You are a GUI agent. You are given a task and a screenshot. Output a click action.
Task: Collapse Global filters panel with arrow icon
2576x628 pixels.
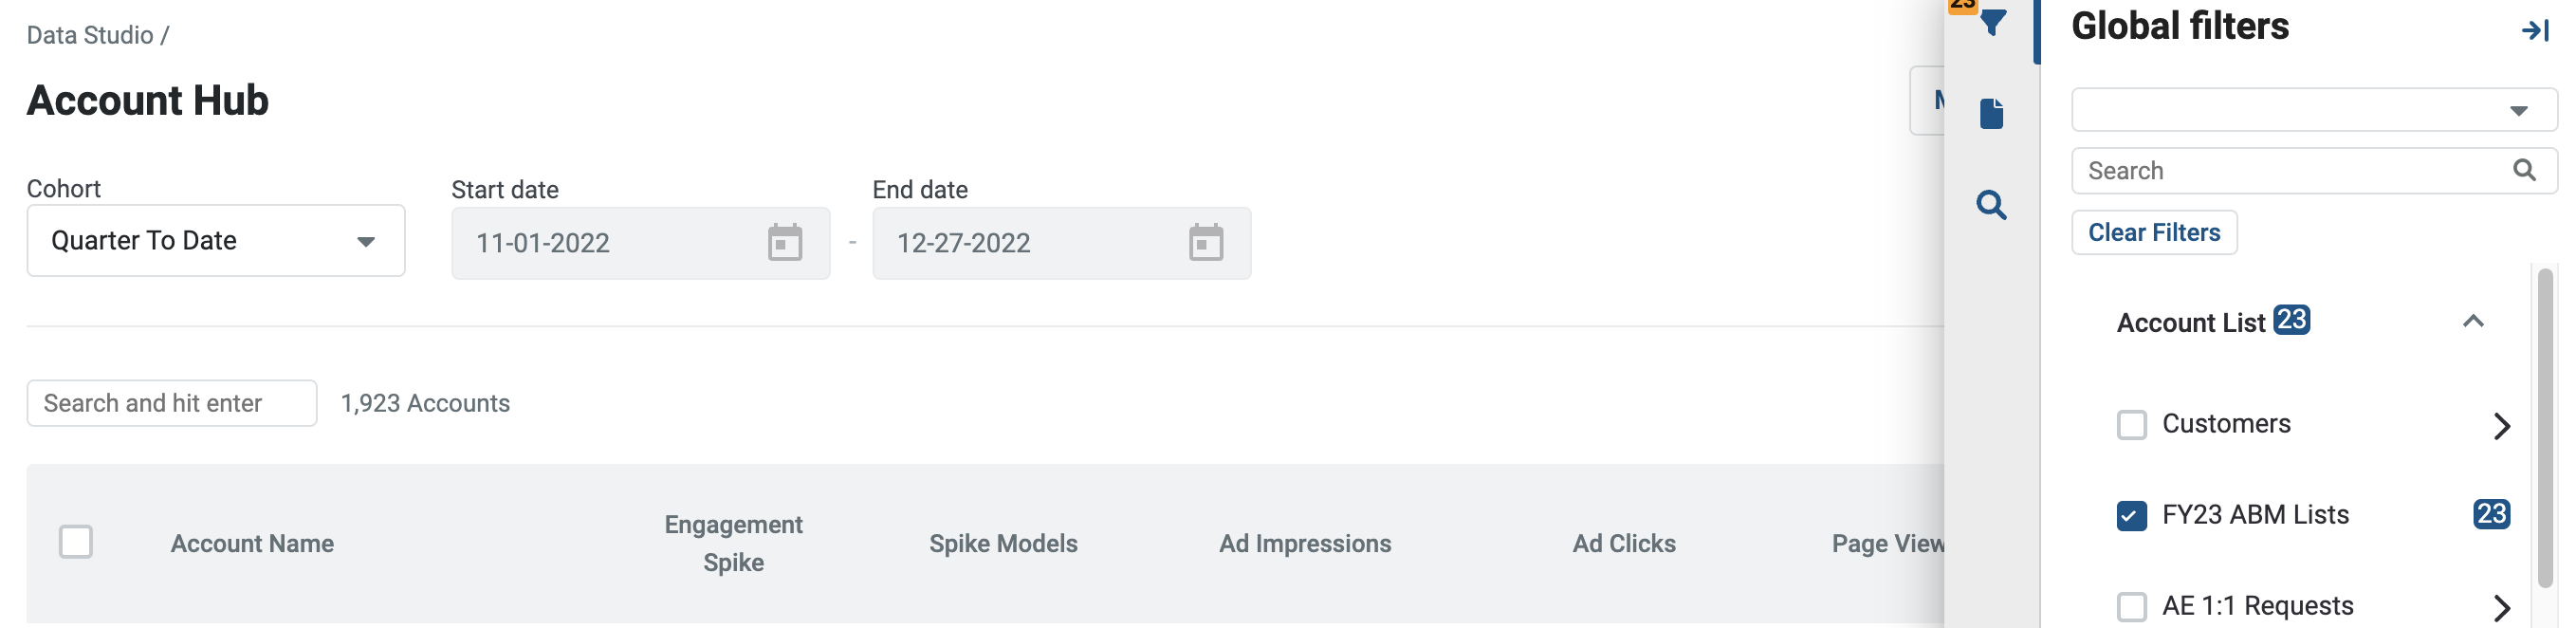(x=2534, y=30)
